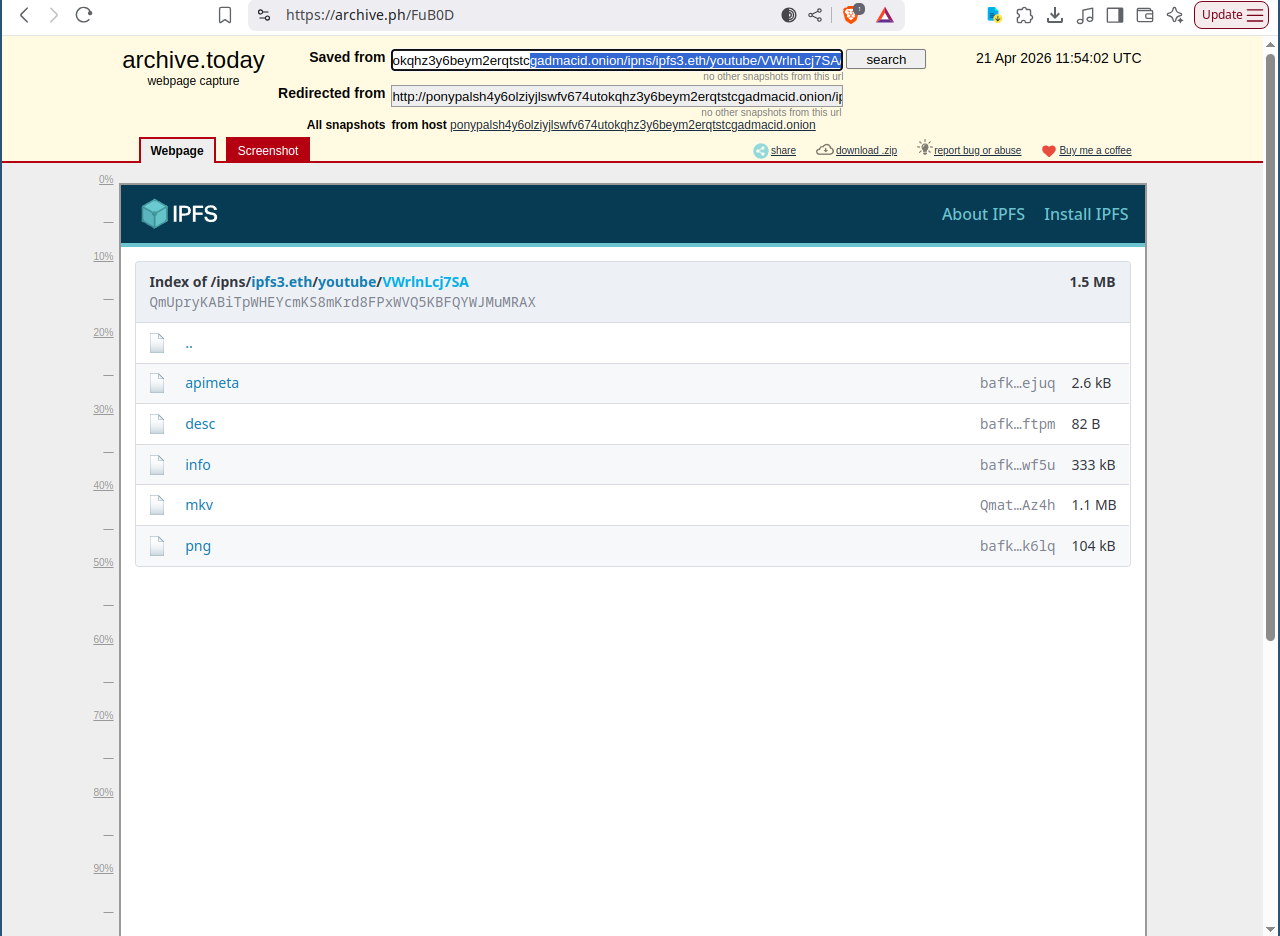Click the bafk…k6lq hash link
The height and width of the screenshot is (936, 1280).
[x=1017, y=546]
